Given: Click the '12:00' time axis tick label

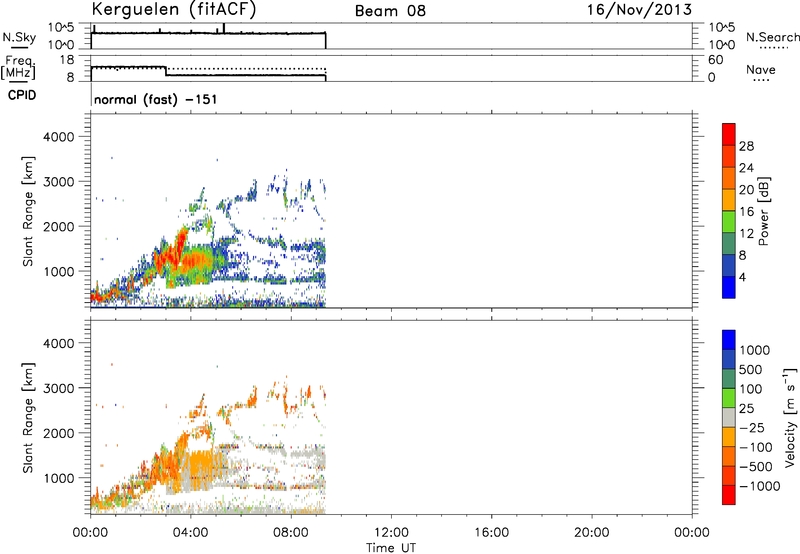Looking at the screenshot, I should point(391,533).
